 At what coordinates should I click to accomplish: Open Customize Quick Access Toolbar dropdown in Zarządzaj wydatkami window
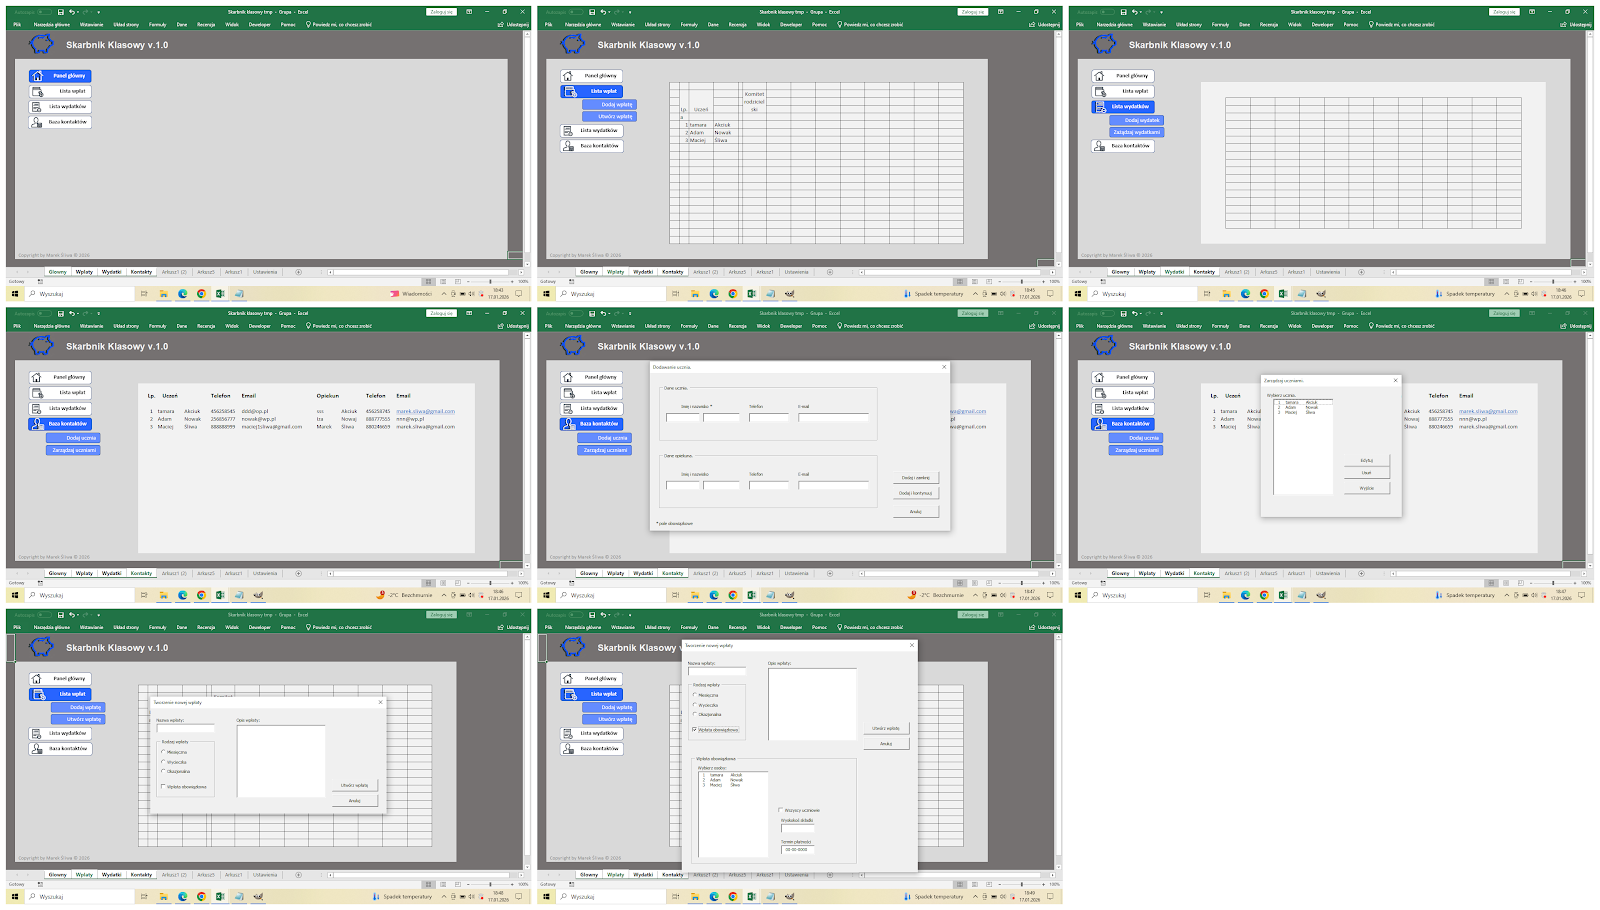1161,12
